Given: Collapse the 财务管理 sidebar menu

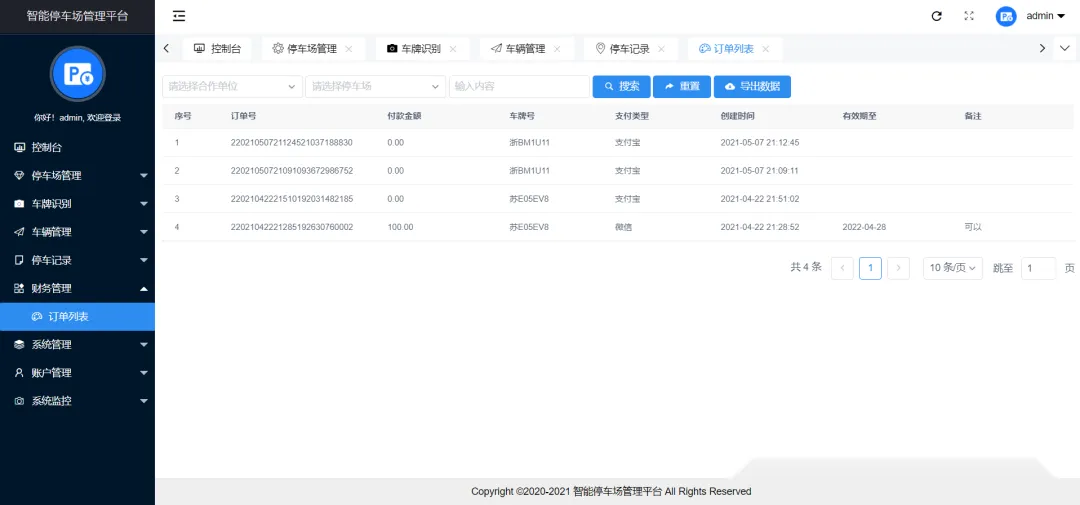Looking at the screenshot, I should tap(77, 288).
